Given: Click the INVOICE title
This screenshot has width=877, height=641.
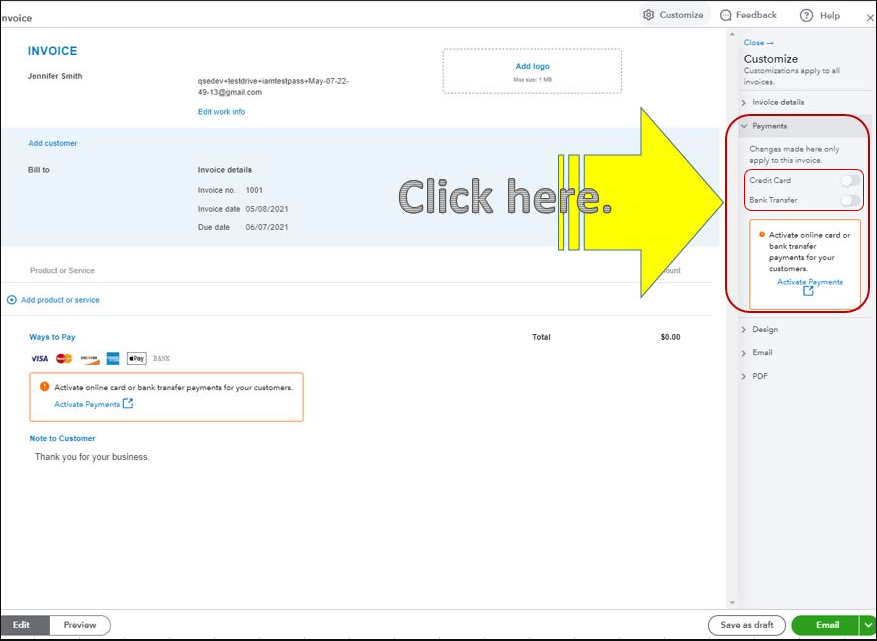Looking at the screenshot, I should pos(53,51).
